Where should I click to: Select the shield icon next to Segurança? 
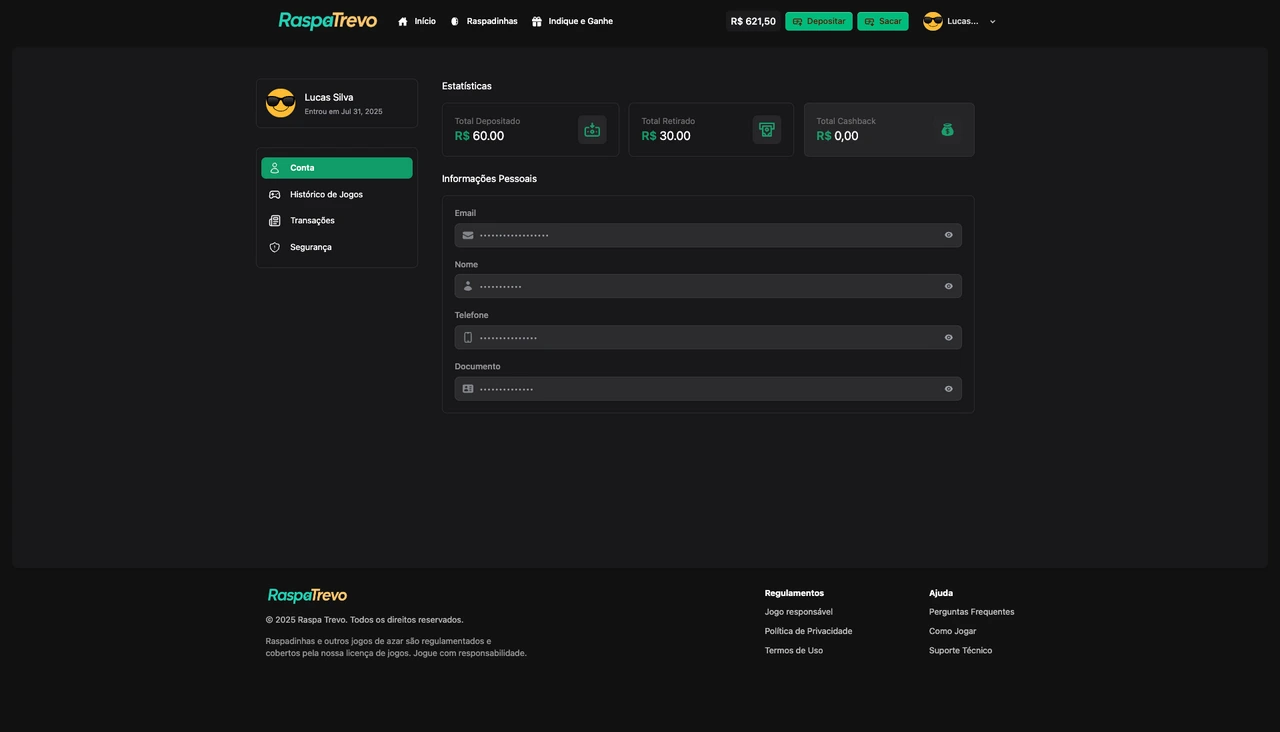click(274, 246)
